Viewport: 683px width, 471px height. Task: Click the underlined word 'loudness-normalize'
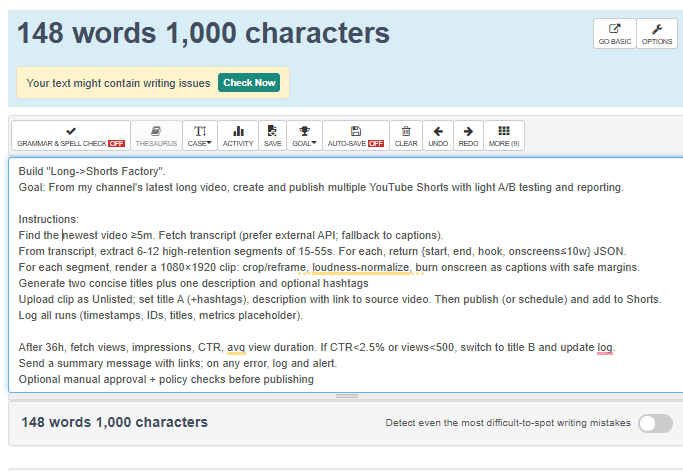point(361,267)
